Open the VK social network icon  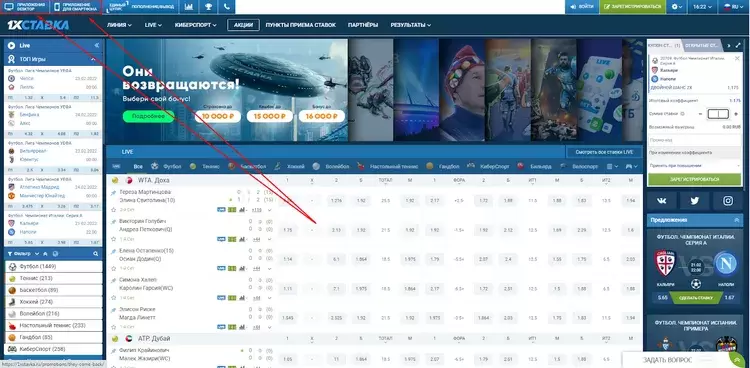(662, 201)
